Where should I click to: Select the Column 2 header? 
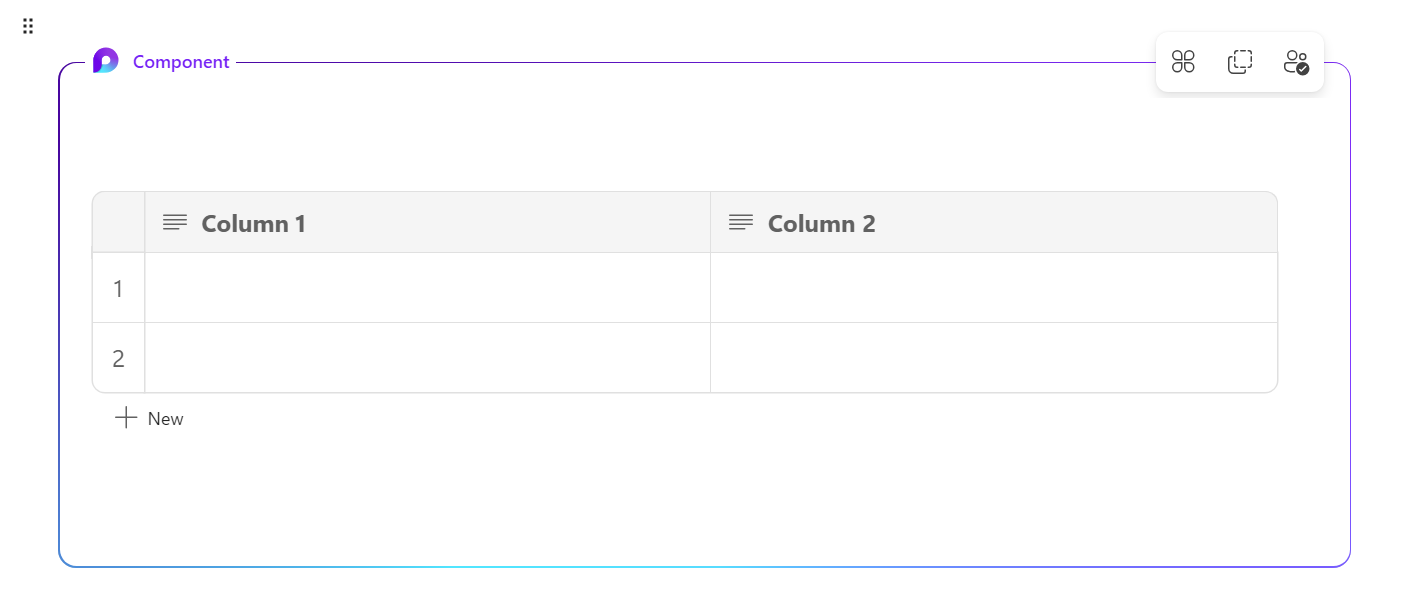(x=994, y=222)
